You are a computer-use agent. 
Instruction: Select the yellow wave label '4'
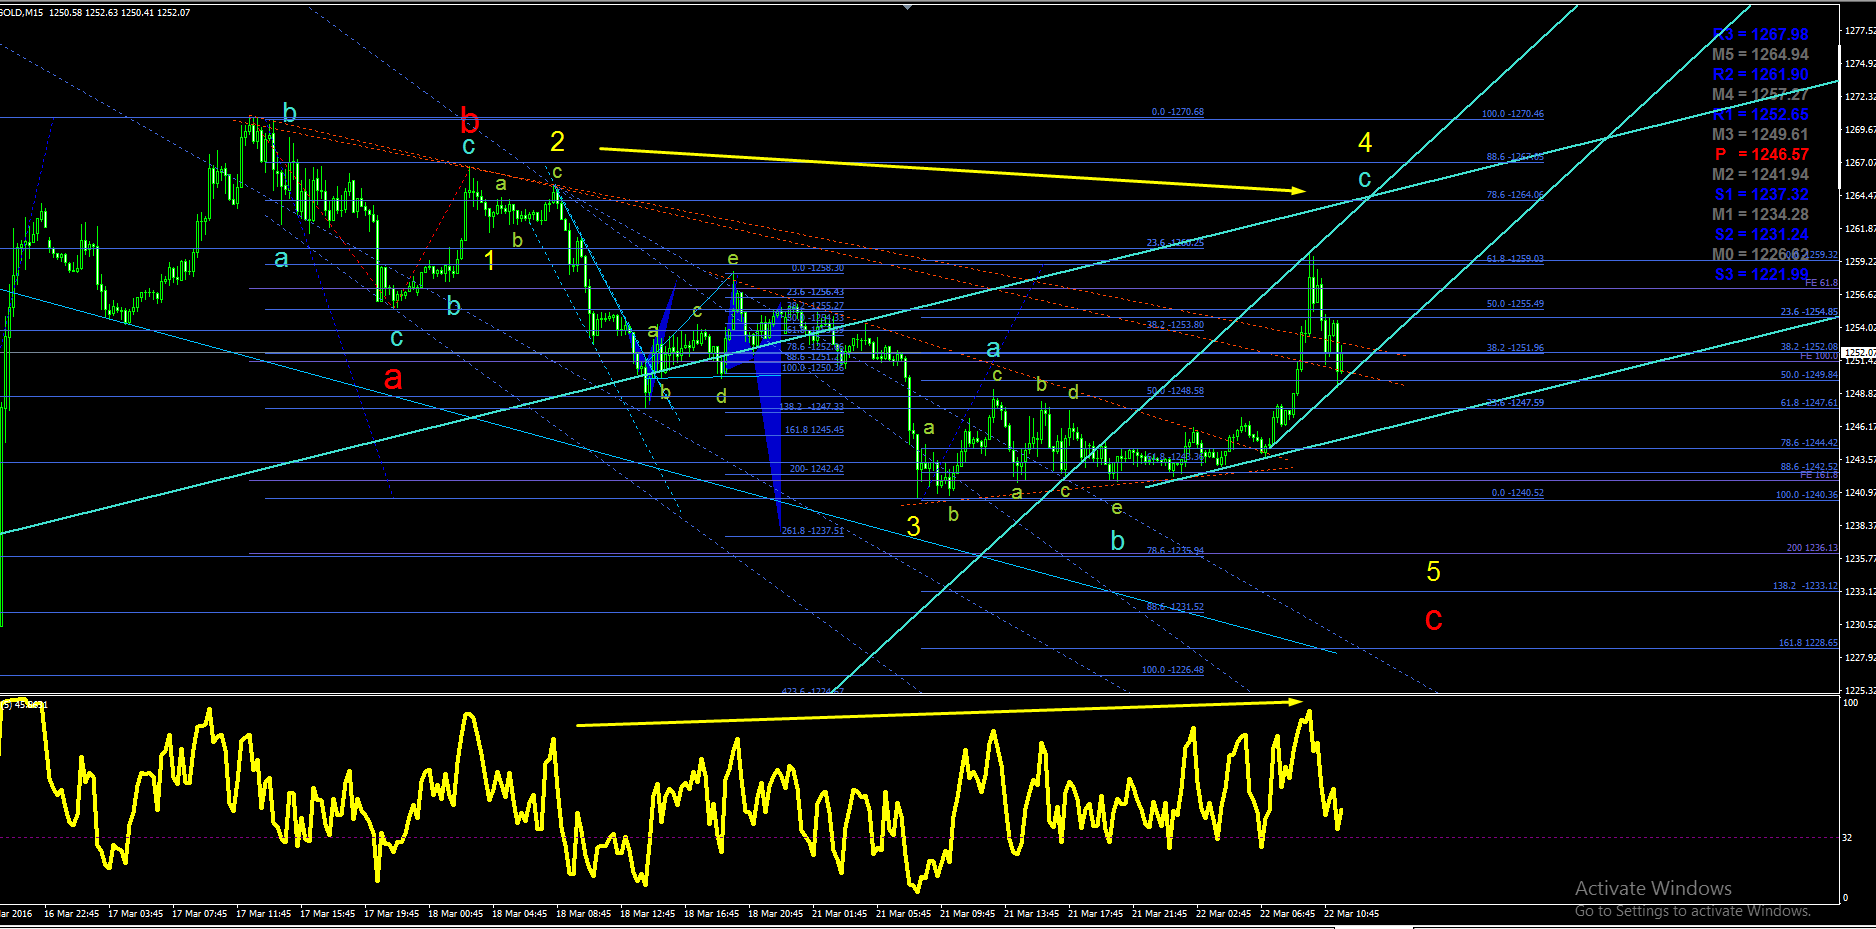click(x=1365, y=143)
